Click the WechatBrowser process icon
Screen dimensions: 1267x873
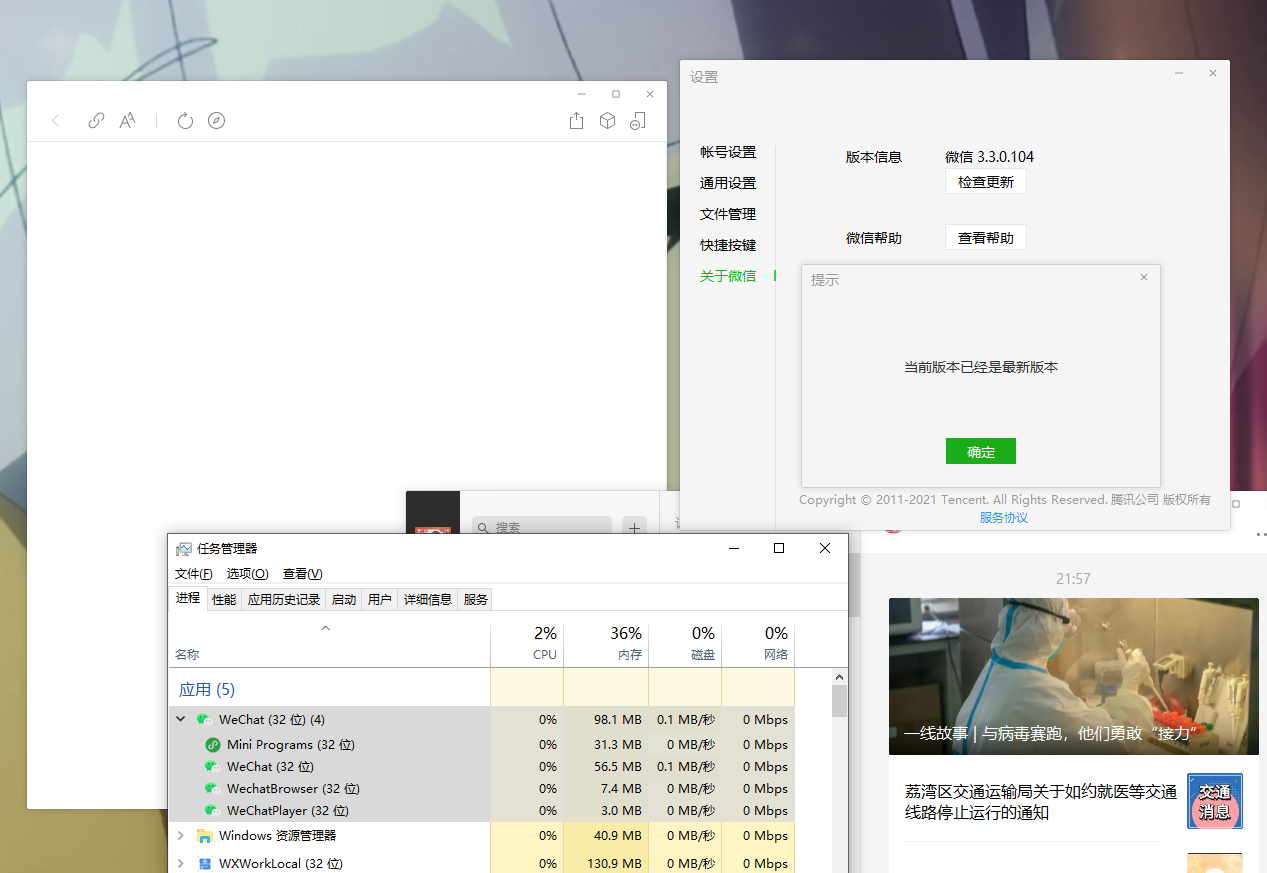click(x=213, y=788)
